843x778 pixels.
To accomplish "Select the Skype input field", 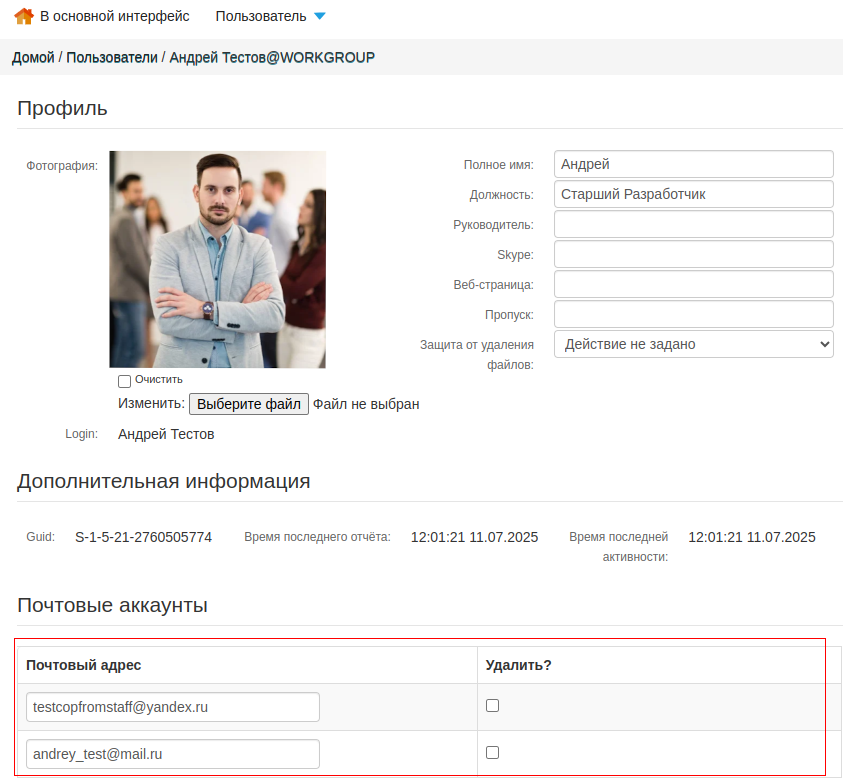I will (693, 254).
